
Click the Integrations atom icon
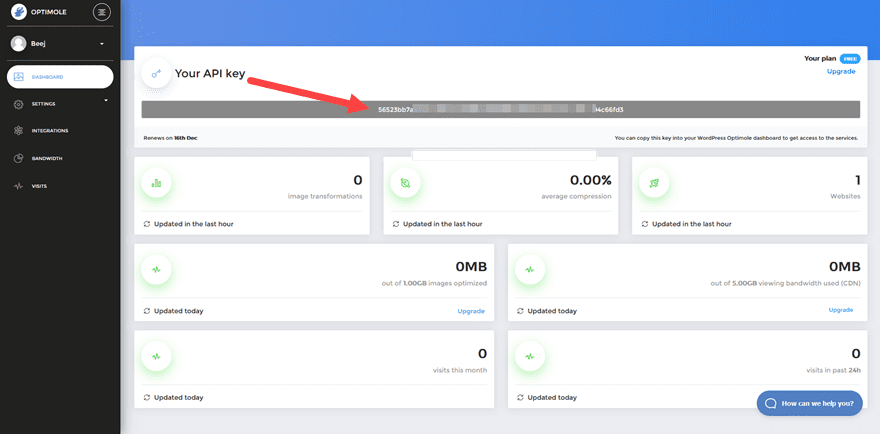(19, 131)
